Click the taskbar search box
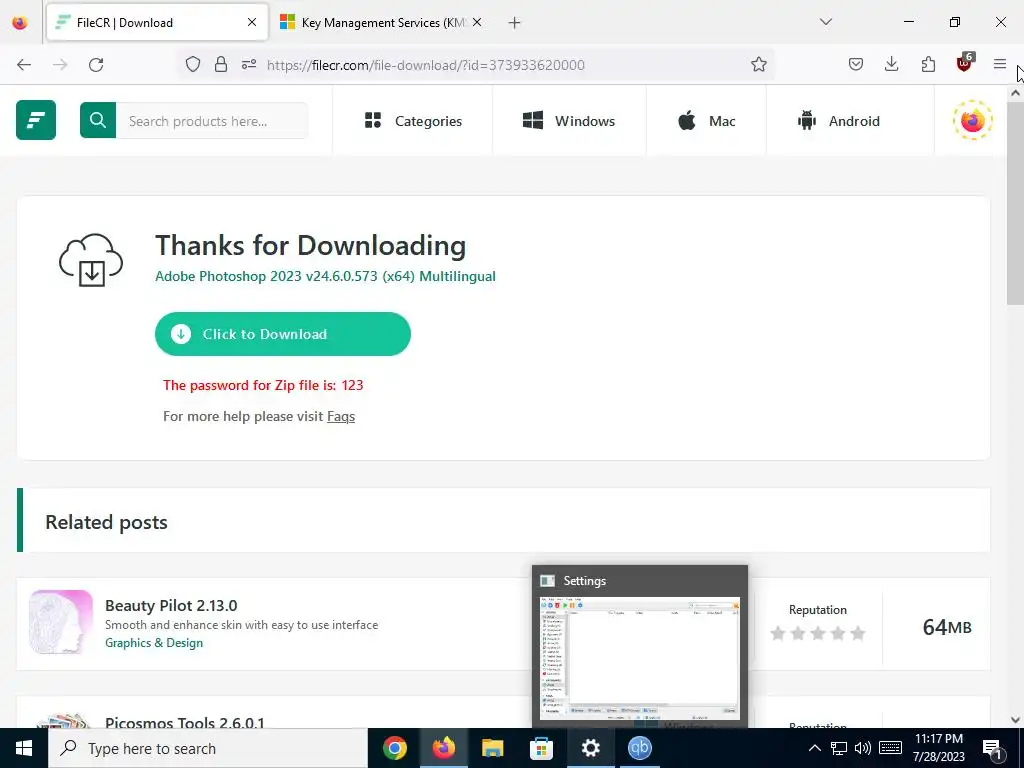Screen dimensions: 1024x768 pos(208,748)
